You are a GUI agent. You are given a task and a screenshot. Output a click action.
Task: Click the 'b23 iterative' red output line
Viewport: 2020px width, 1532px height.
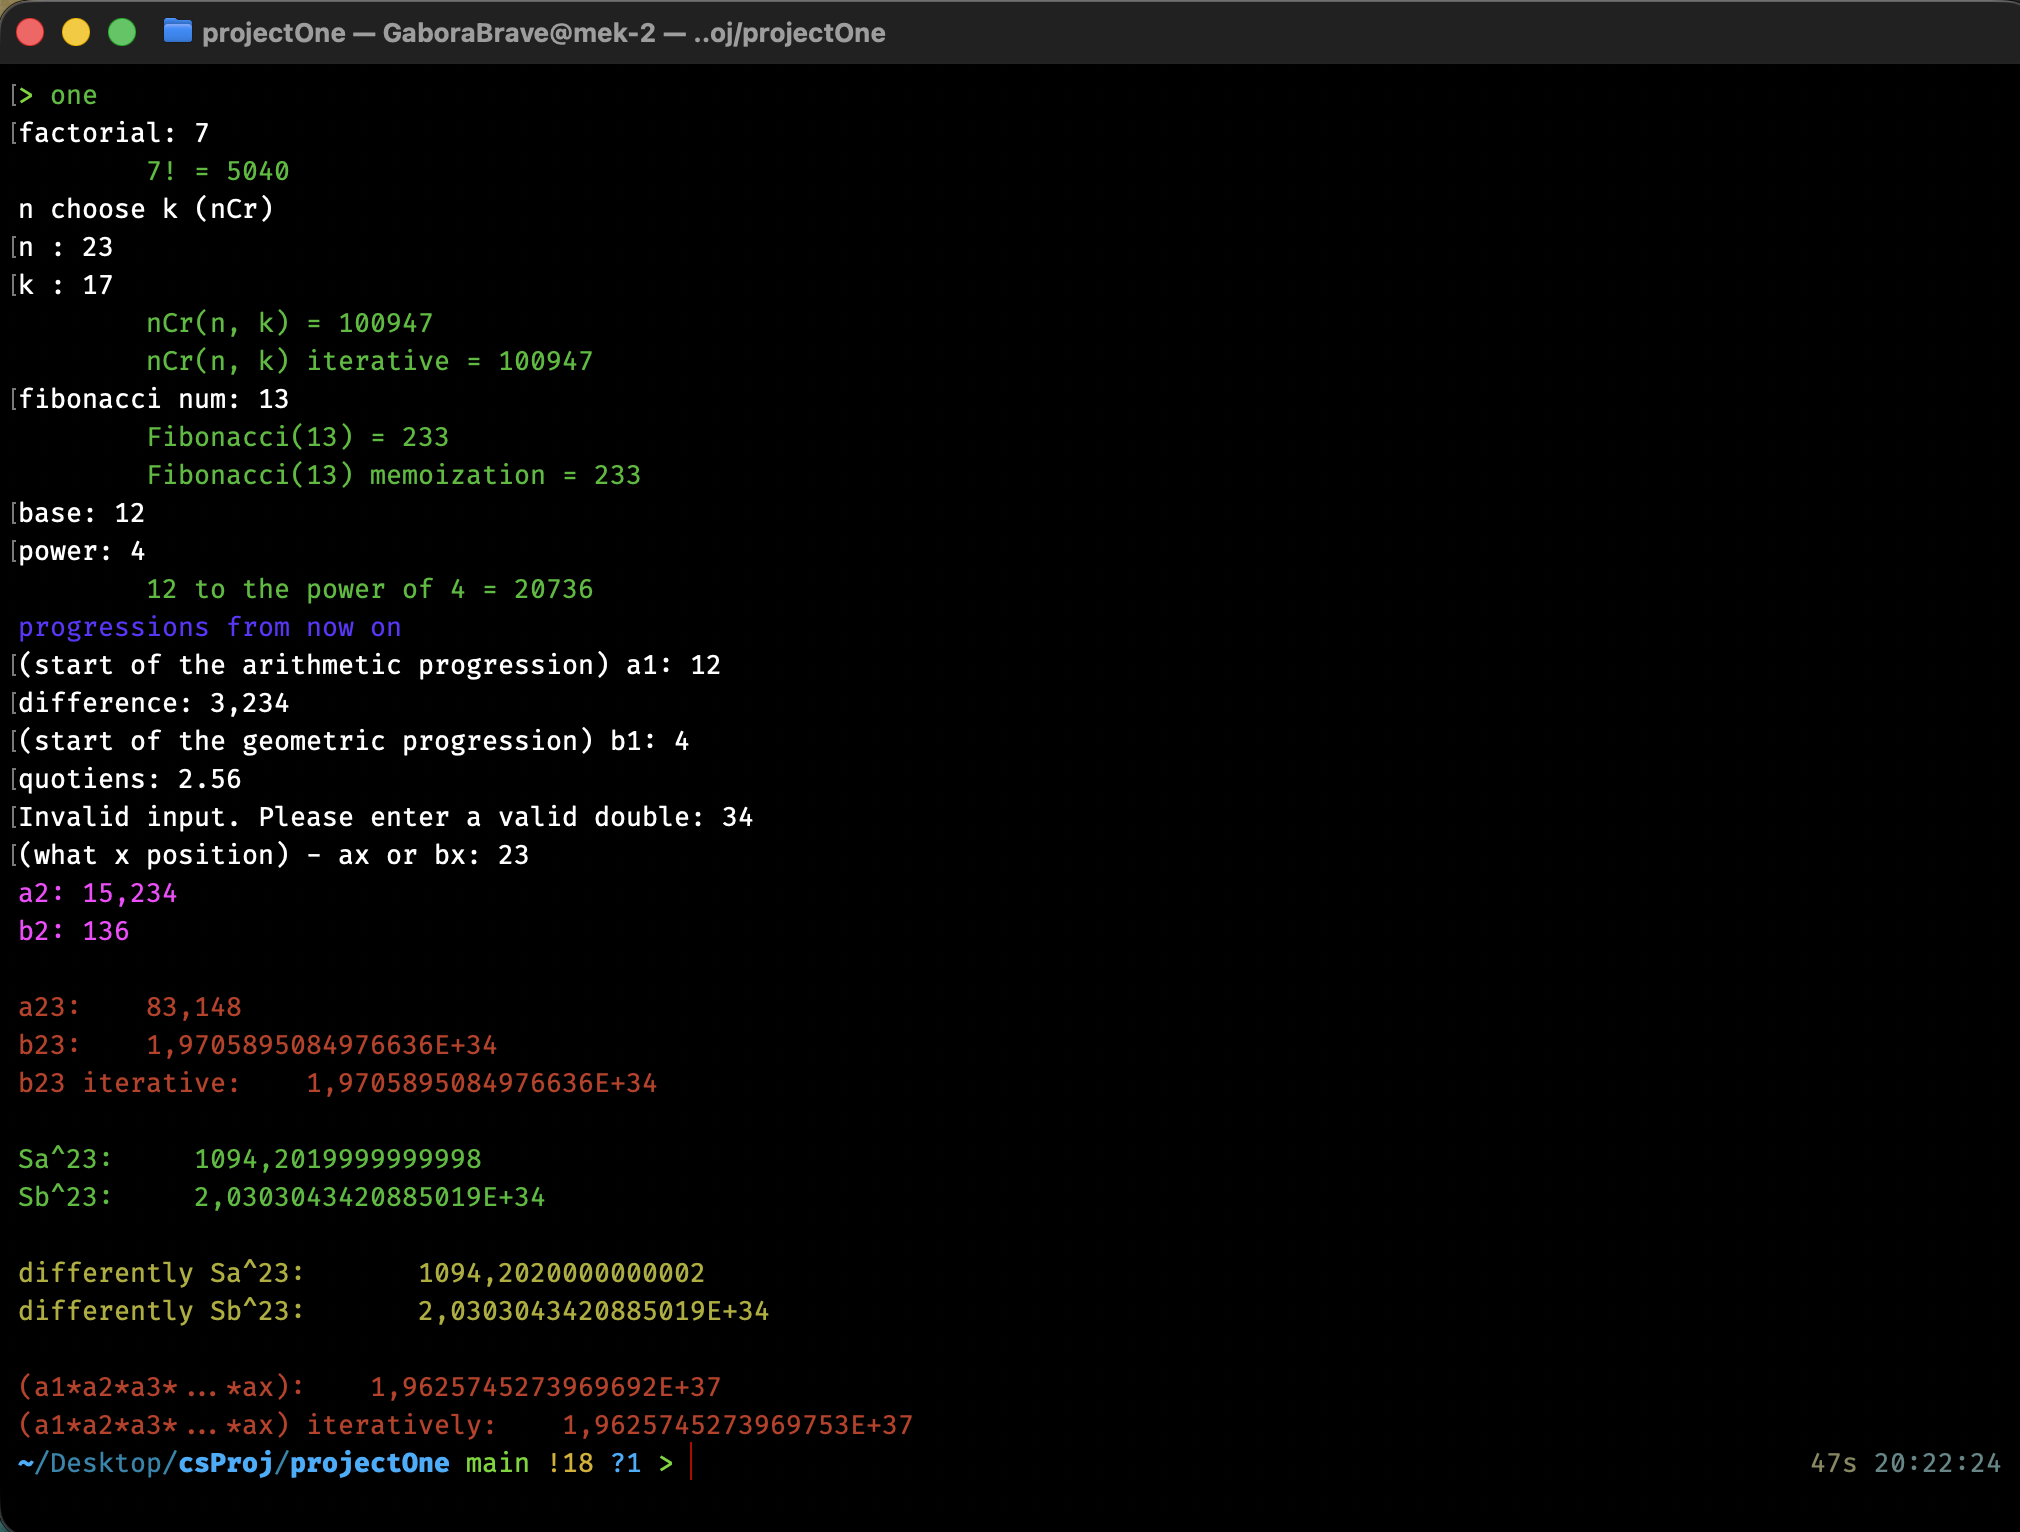(337, 1083)
